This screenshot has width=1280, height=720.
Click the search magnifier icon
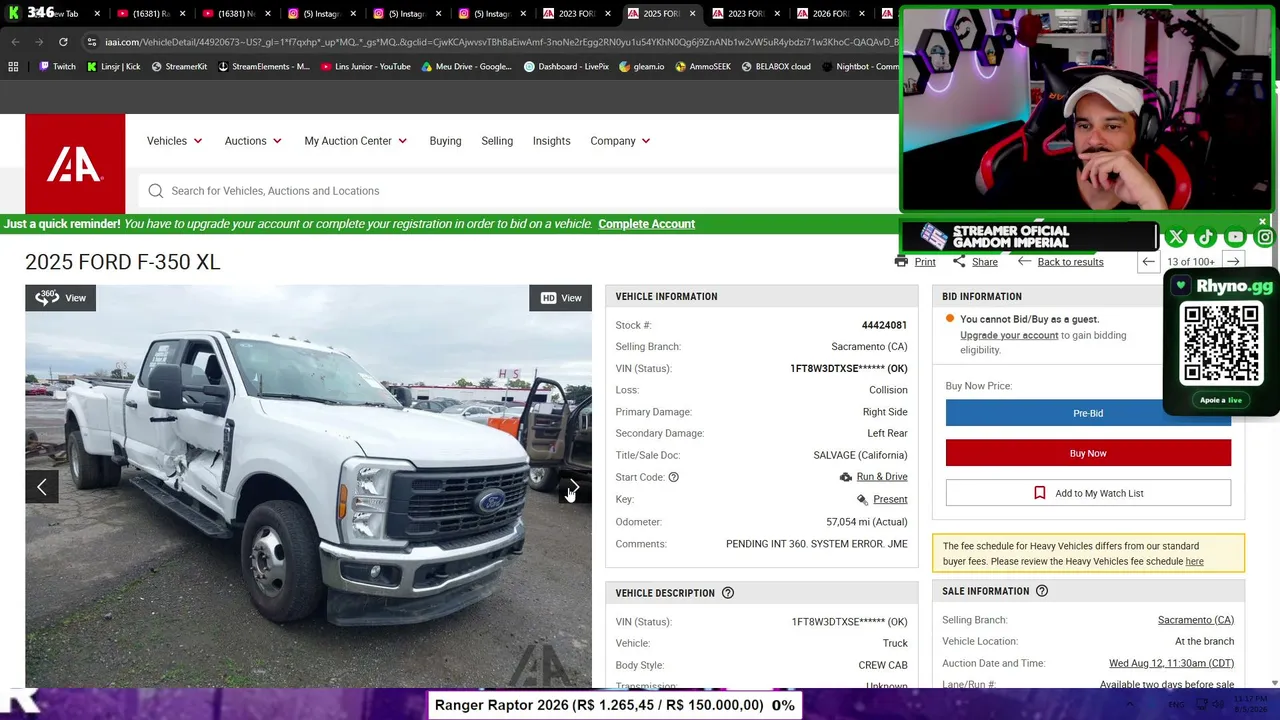pos(156,191)
